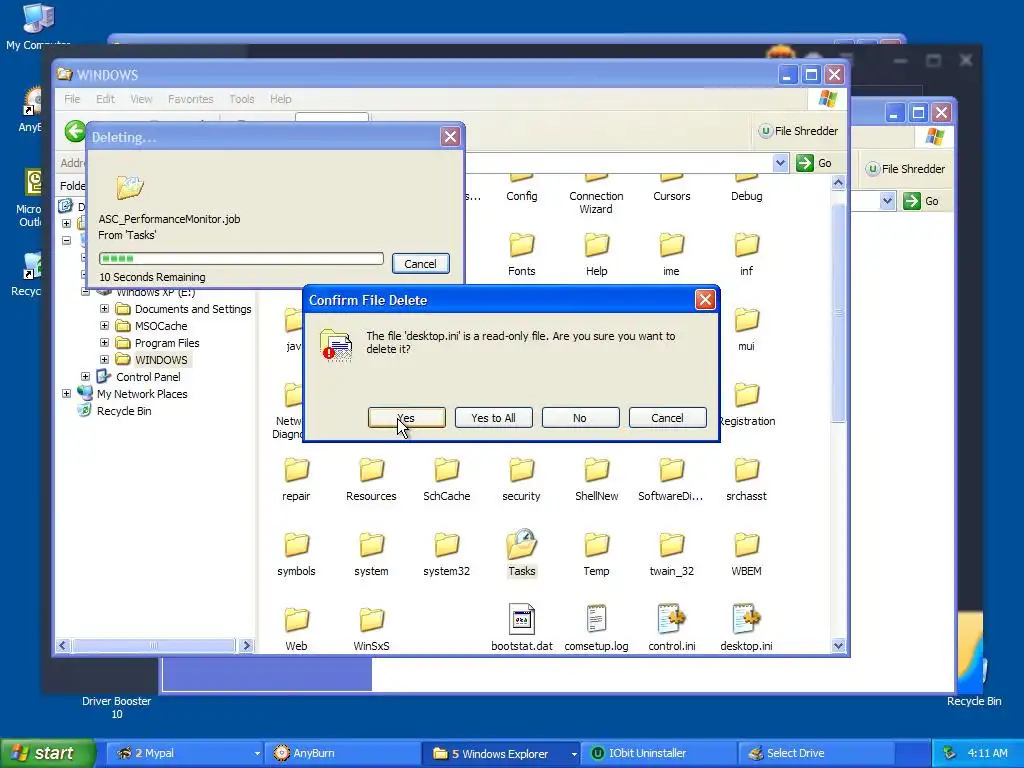Click the Start button on taskbar
The image size is (1024, 768).
47,753
